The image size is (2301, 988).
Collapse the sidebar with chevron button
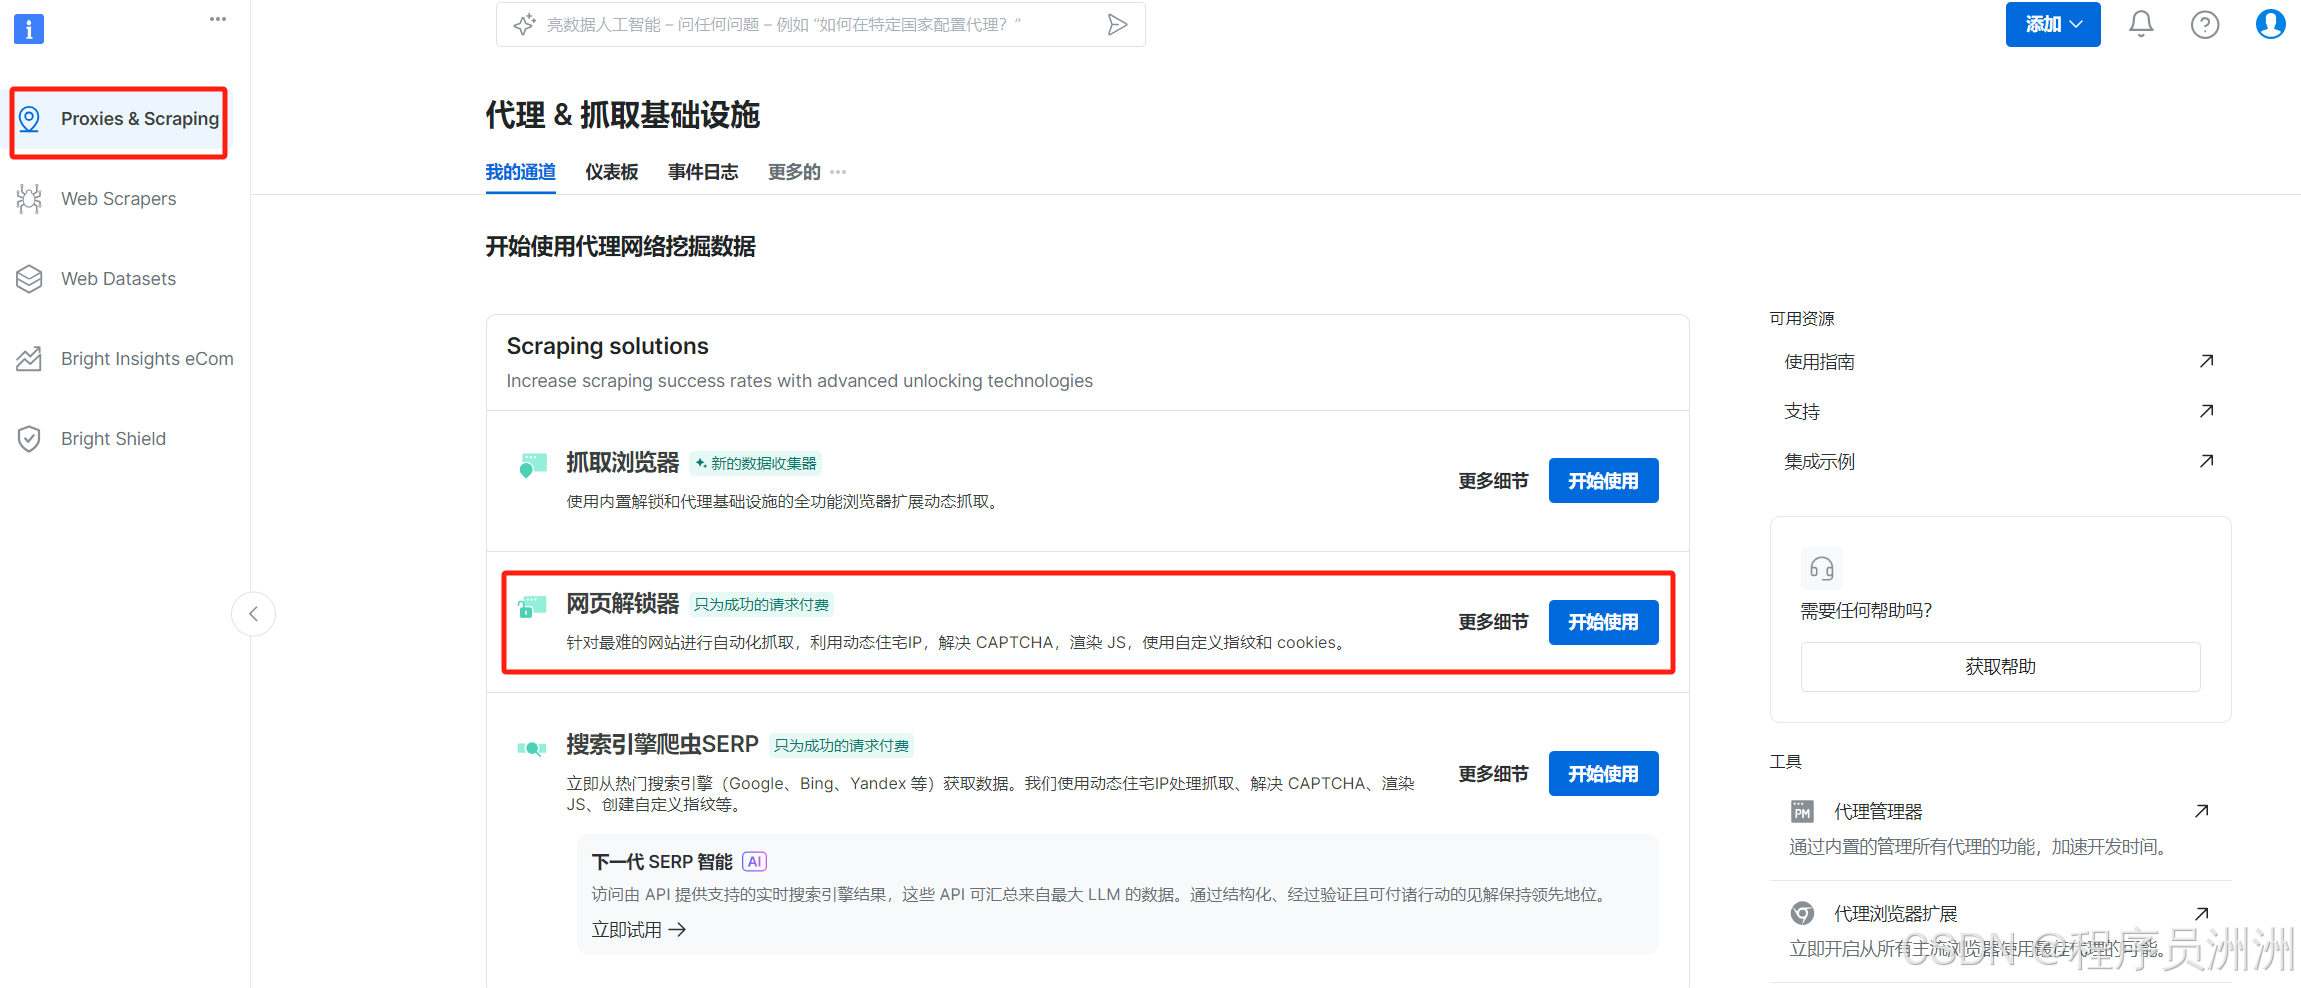[253, 614]
